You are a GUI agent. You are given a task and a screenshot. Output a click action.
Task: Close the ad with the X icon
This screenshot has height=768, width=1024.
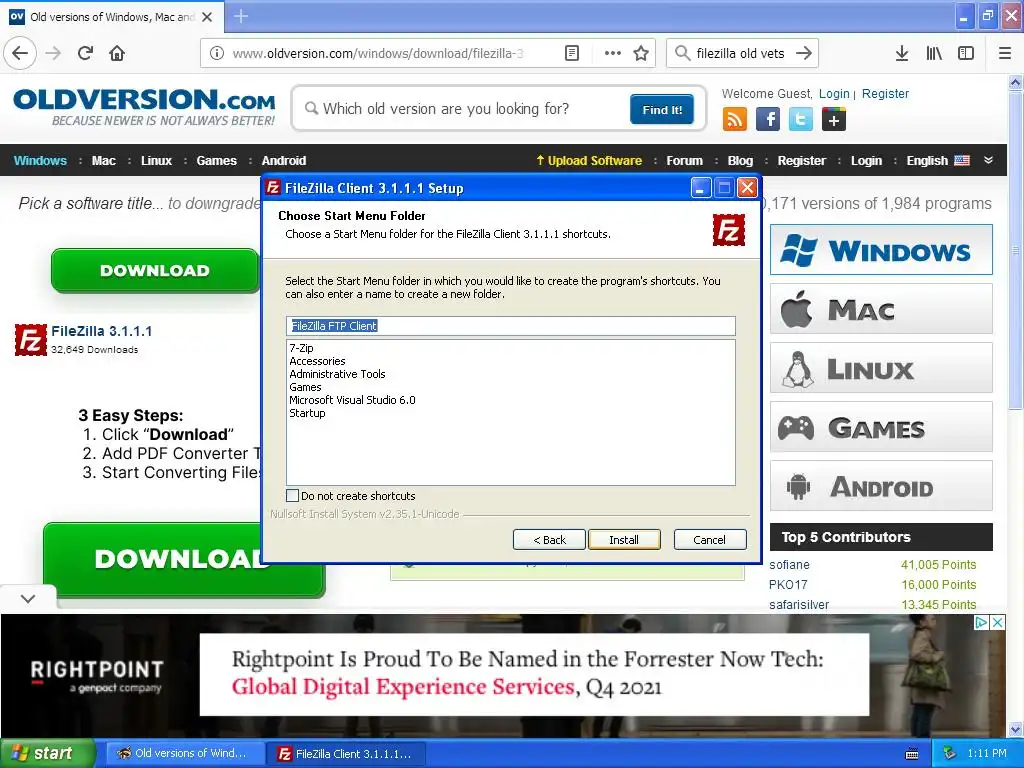pyautogui.click(x=997, y=622)
